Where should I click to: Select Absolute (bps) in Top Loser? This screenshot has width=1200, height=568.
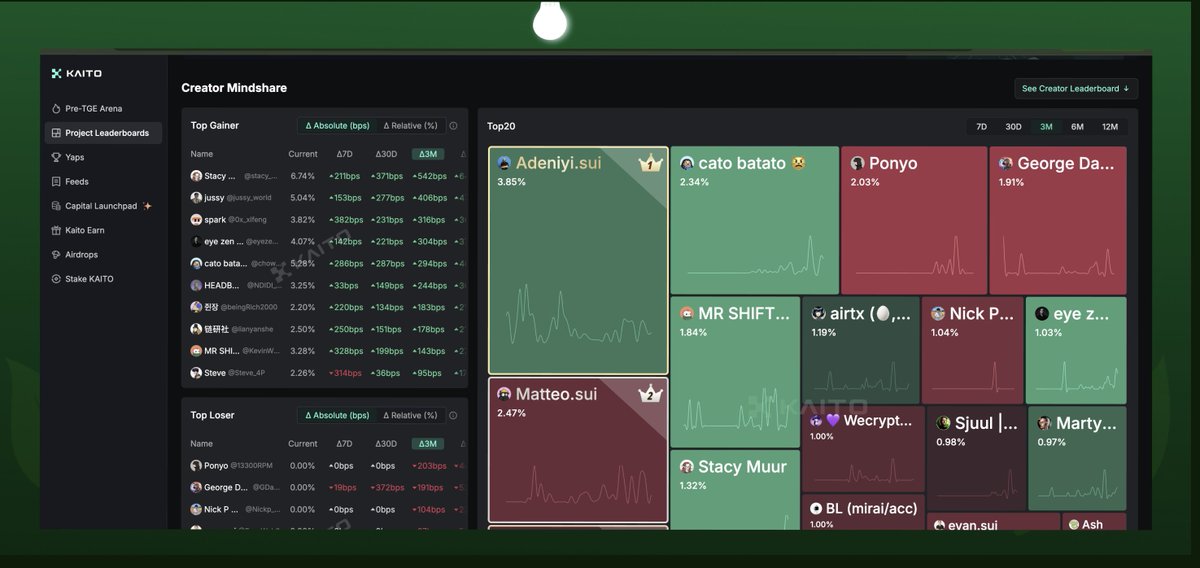pos(337,415)
